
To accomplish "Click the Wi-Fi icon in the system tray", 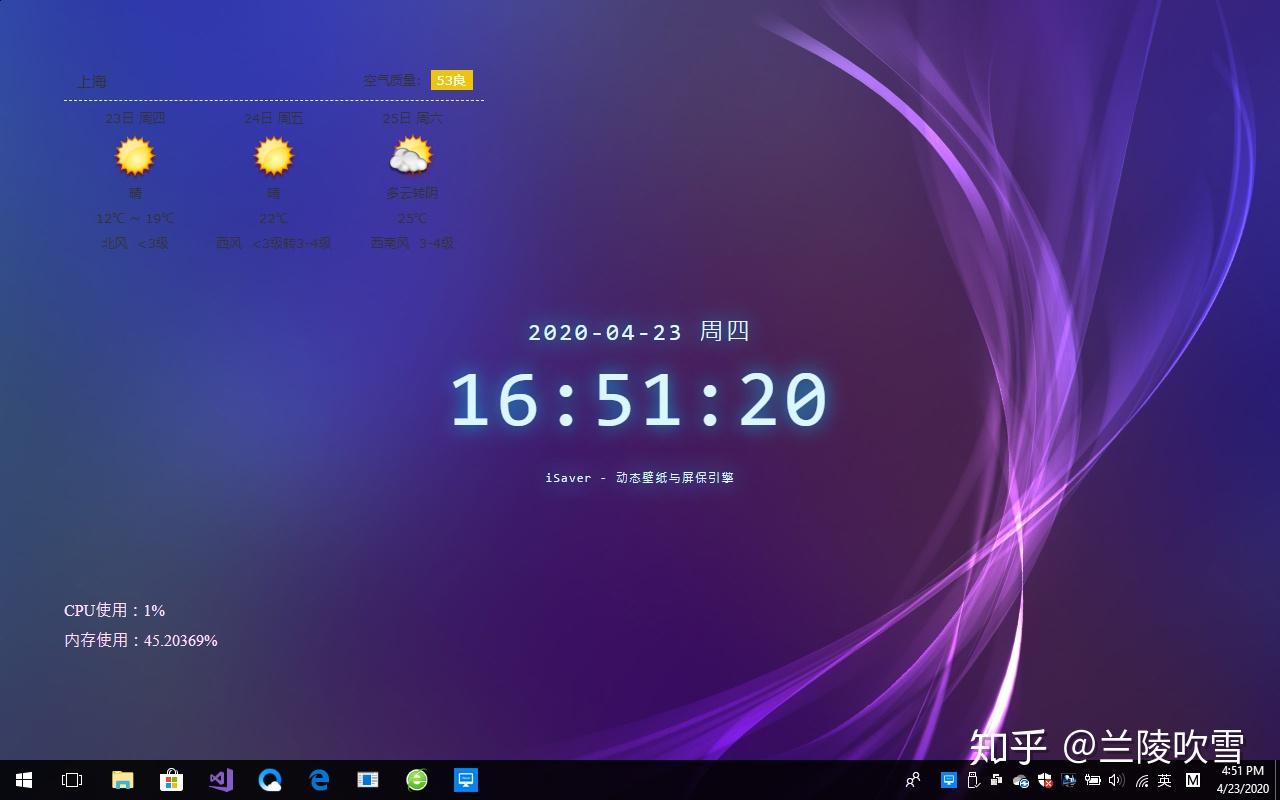I will pos(1142,781).
